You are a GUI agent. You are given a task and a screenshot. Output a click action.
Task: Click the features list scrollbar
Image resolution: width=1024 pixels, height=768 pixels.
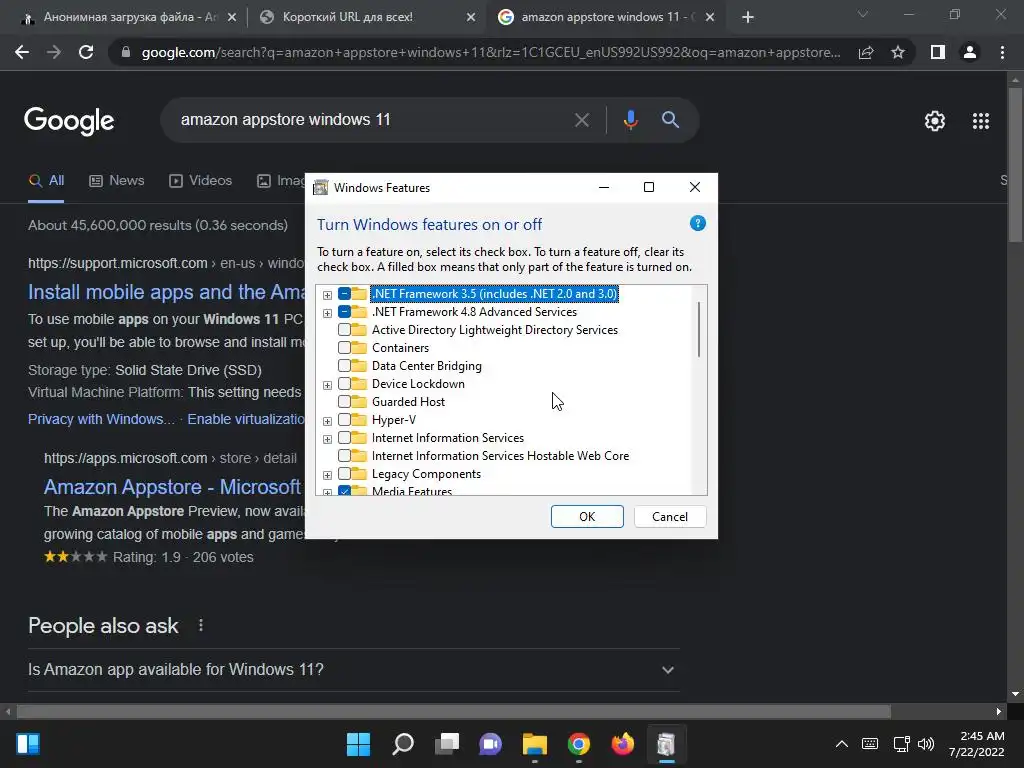699,329
